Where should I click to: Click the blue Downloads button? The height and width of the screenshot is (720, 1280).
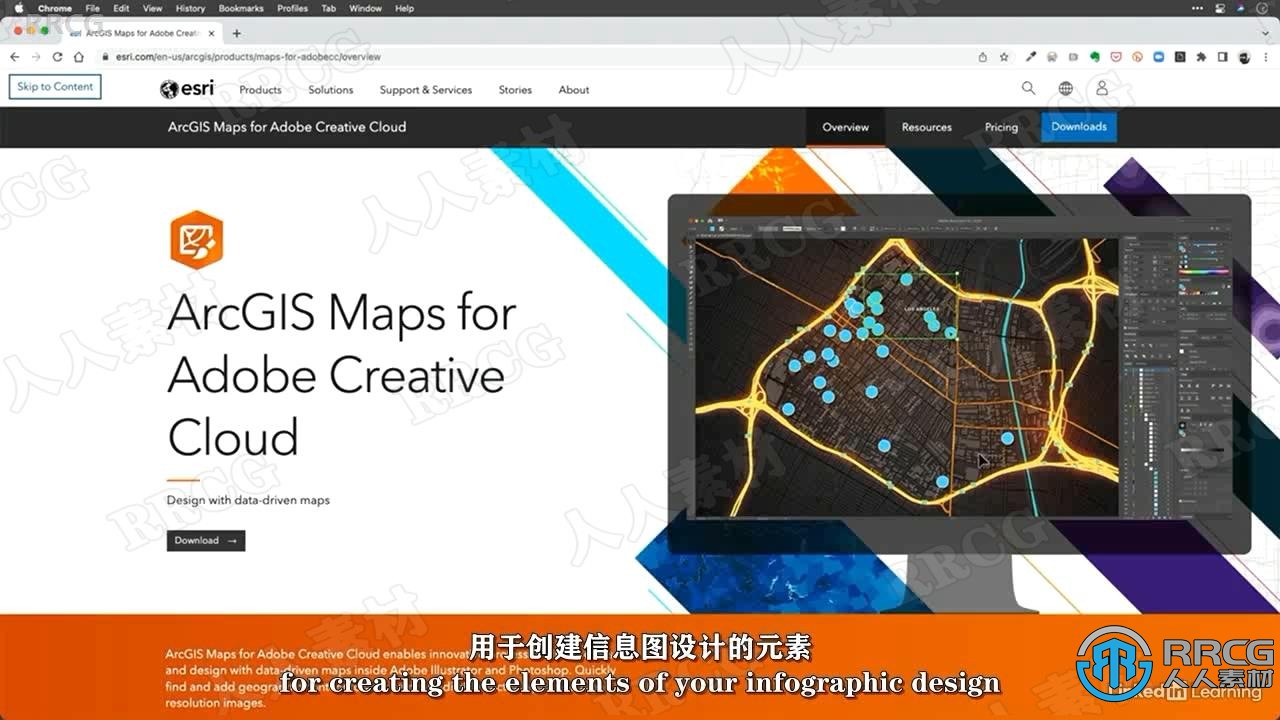tap(1079, 127)
